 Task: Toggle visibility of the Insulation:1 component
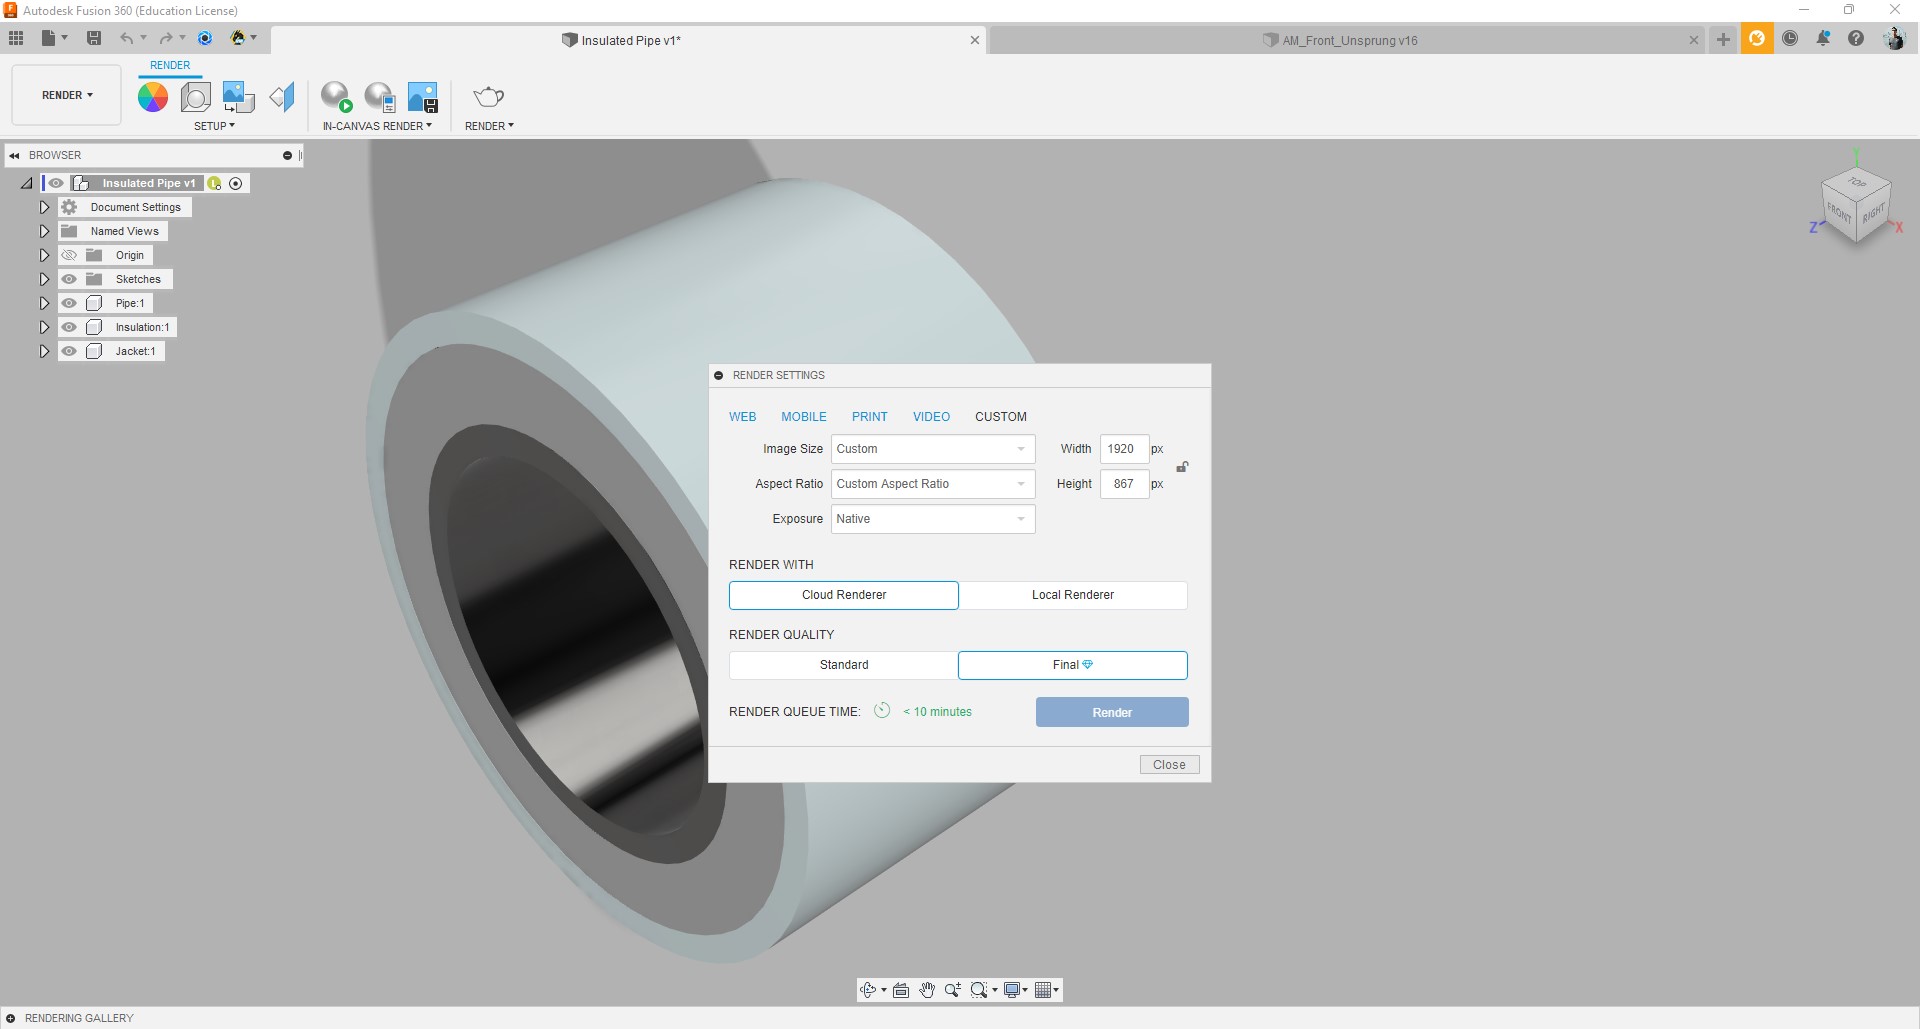click(x=69, y=327)
